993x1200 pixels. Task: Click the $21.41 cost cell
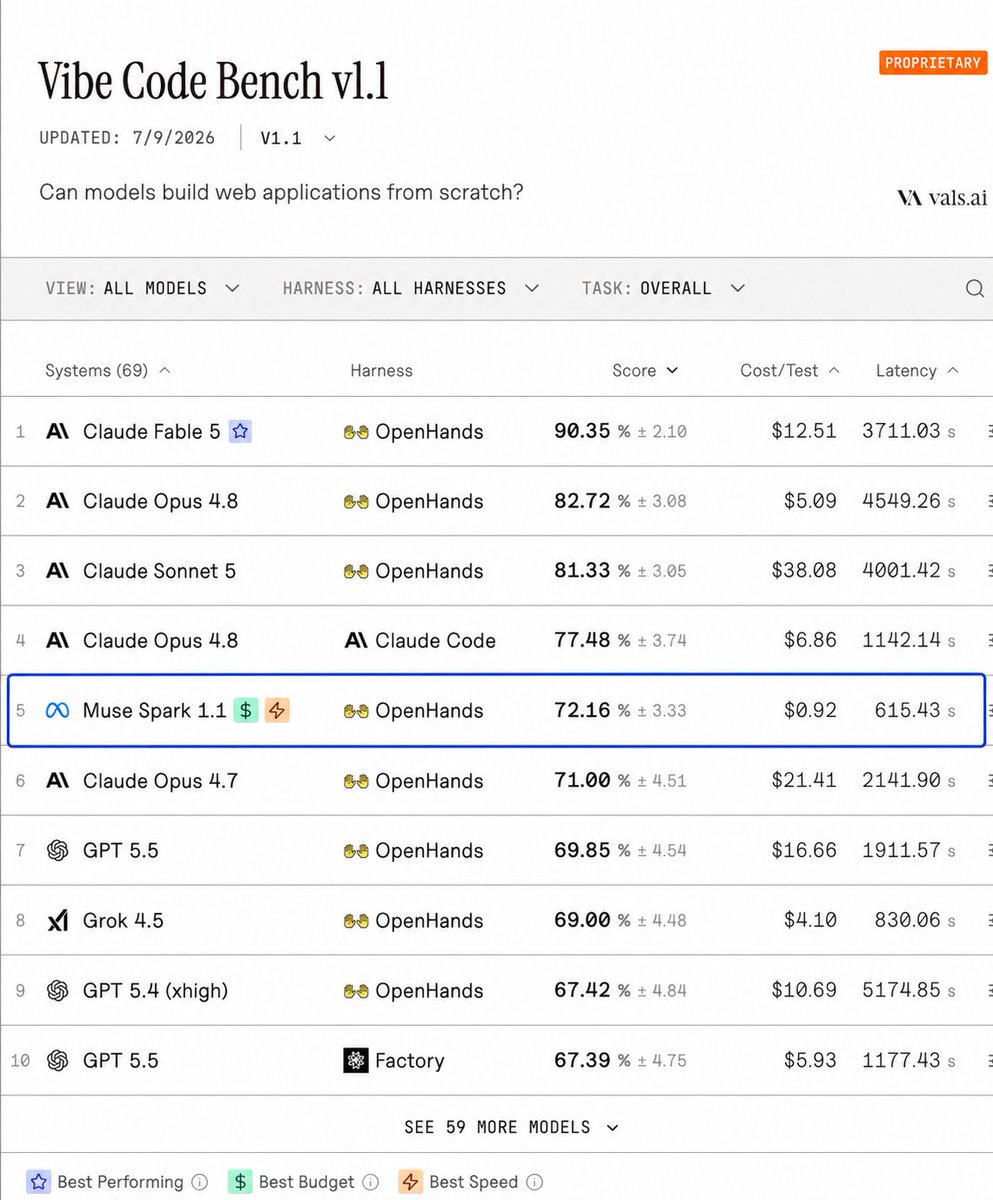pyautogui.click(x=804, y=781)
